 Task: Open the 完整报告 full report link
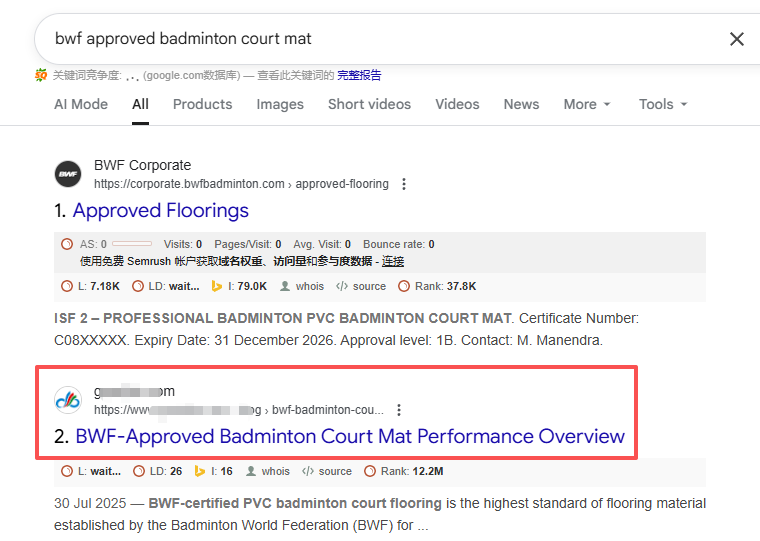coord(359,75)
